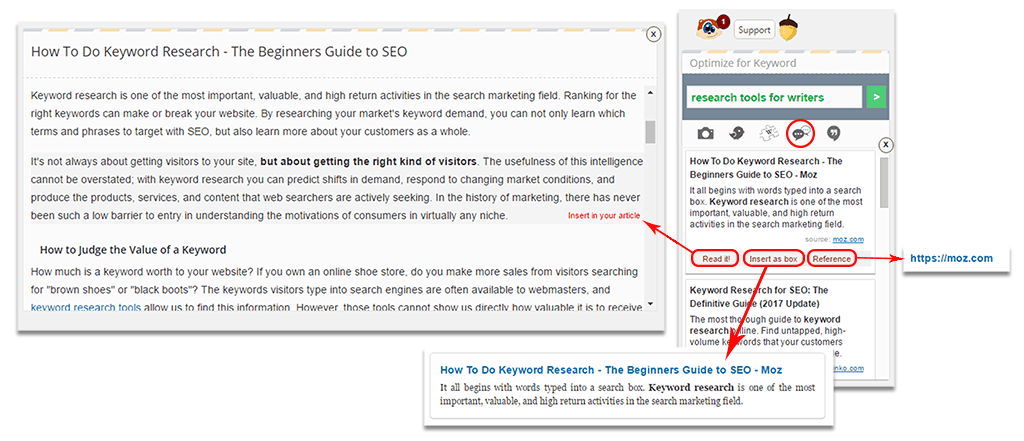
Task: Click the Optimize for Keyword panel header
Action: pos(785,63)
